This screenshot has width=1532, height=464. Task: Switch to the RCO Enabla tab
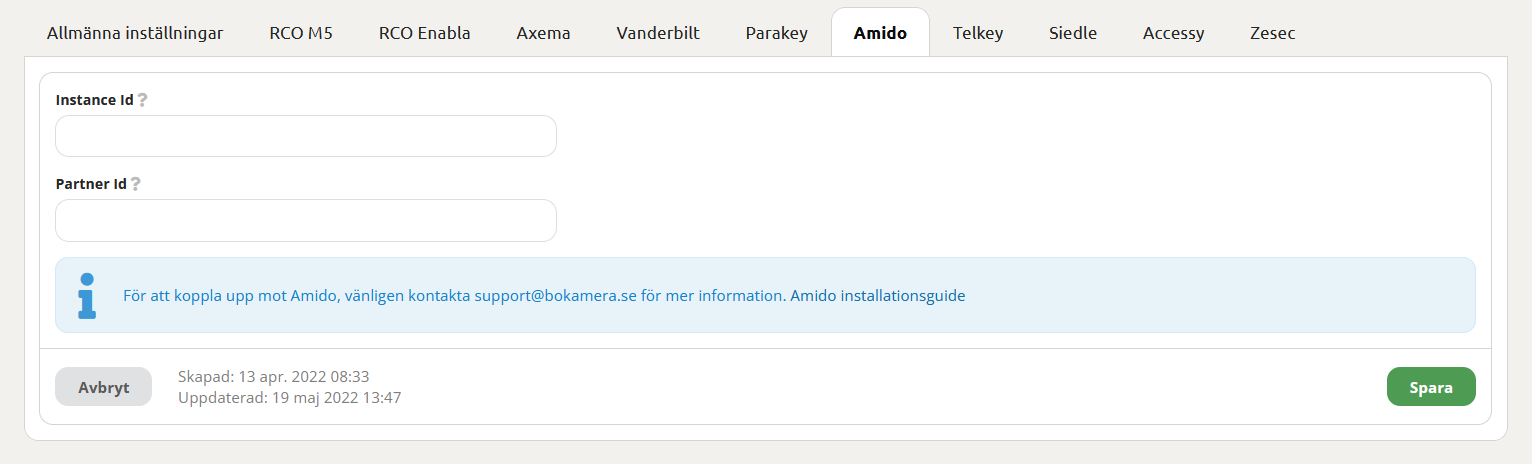click(424, 33)
